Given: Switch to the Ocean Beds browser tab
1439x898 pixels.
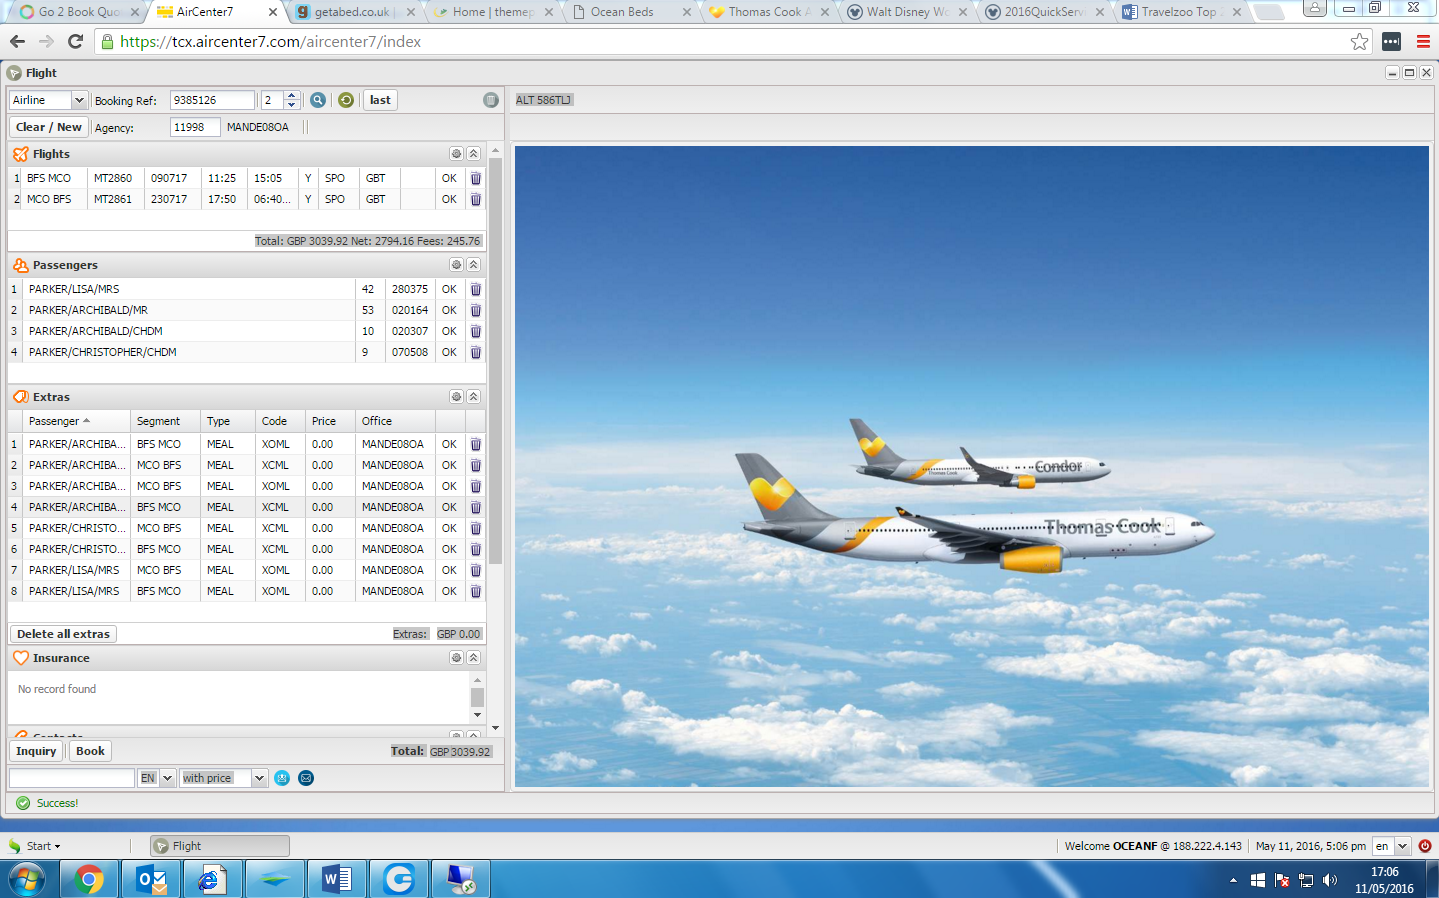Looking at the screenshot, I should 631,12.
